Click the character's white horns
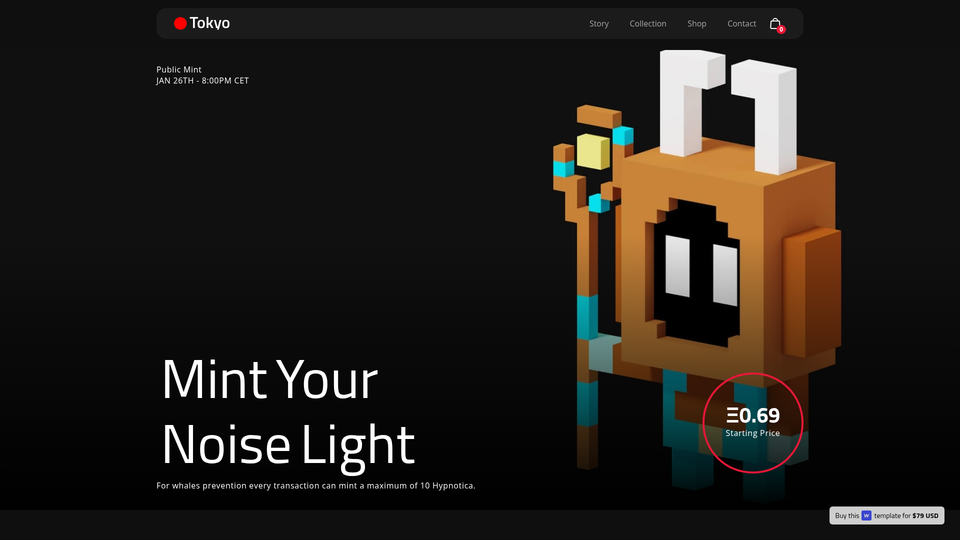Image resolution: width=960 pixels, height=540 pixels. click(729, 110)
